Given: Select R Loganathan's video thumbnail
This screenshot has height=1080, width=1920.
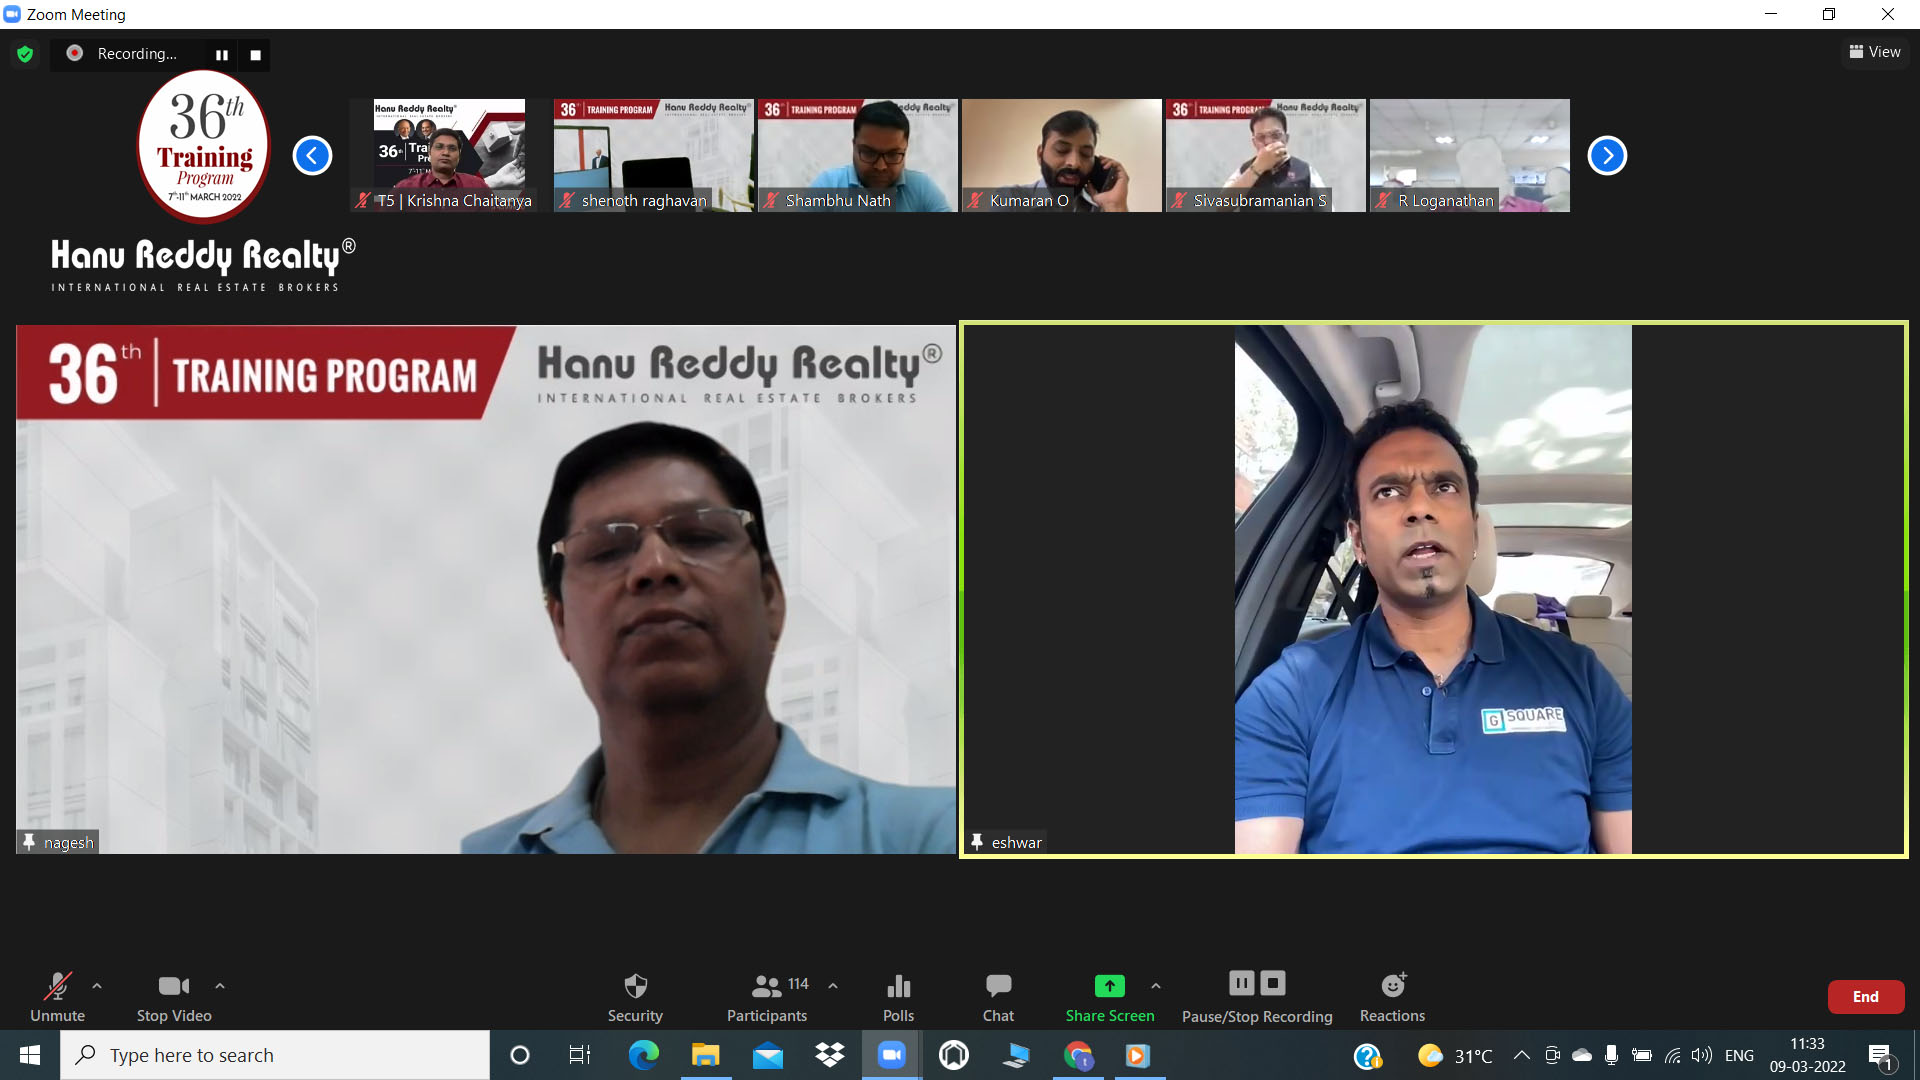Looking at the screenshot, I should tap(1469, 155).
